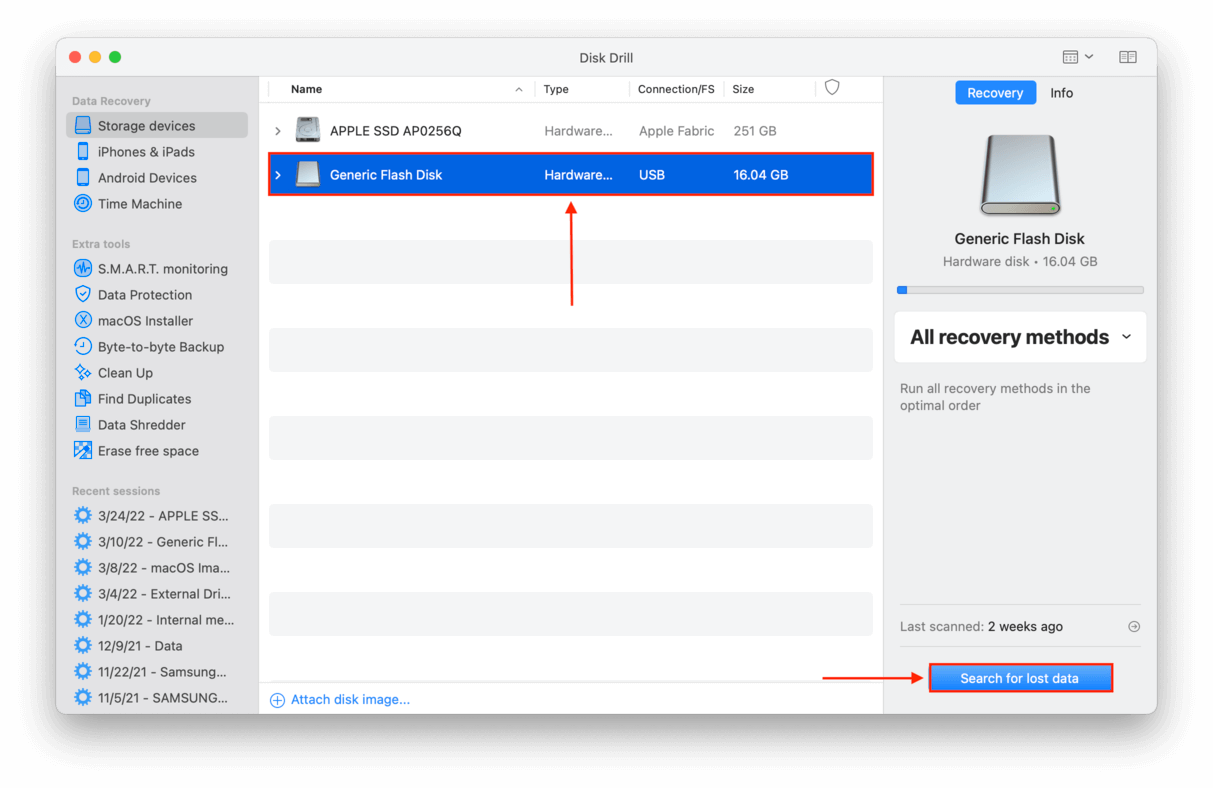Click the Attach disk image link

(350, 700)
